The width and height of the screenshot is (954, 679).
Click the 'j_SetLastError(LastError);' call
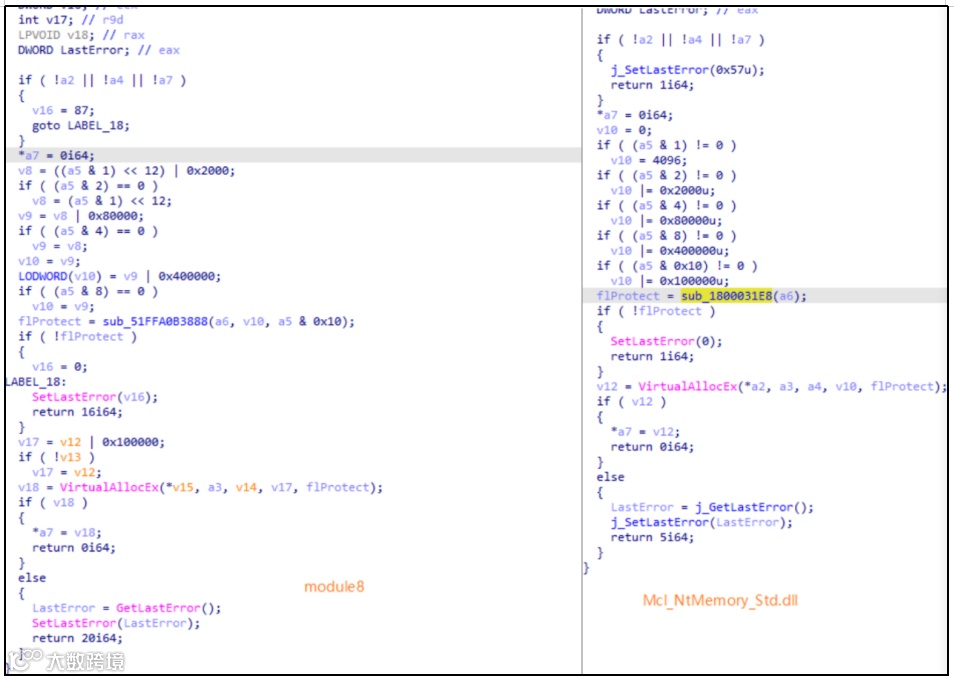(702, 523)
